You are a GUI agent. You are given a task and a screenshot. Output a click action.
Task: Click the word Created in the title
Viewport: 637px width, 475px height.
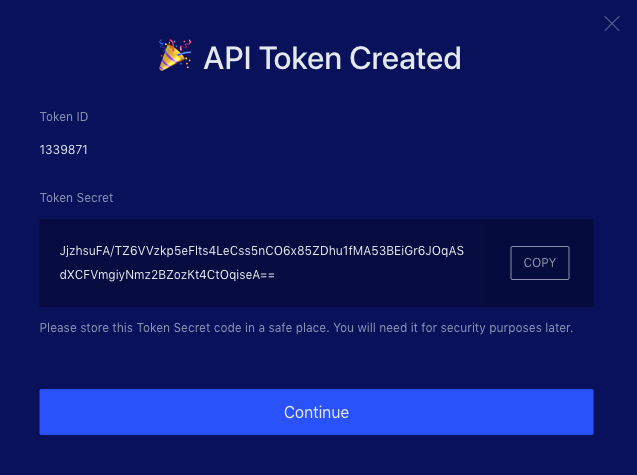tap(405, 58)
